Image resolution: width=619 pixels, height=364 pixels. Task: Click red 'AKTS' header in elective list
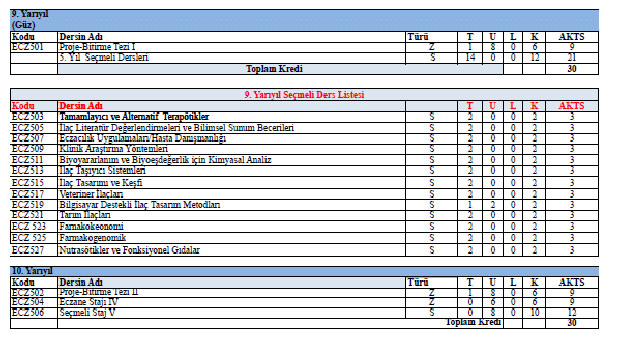point(571,106)
